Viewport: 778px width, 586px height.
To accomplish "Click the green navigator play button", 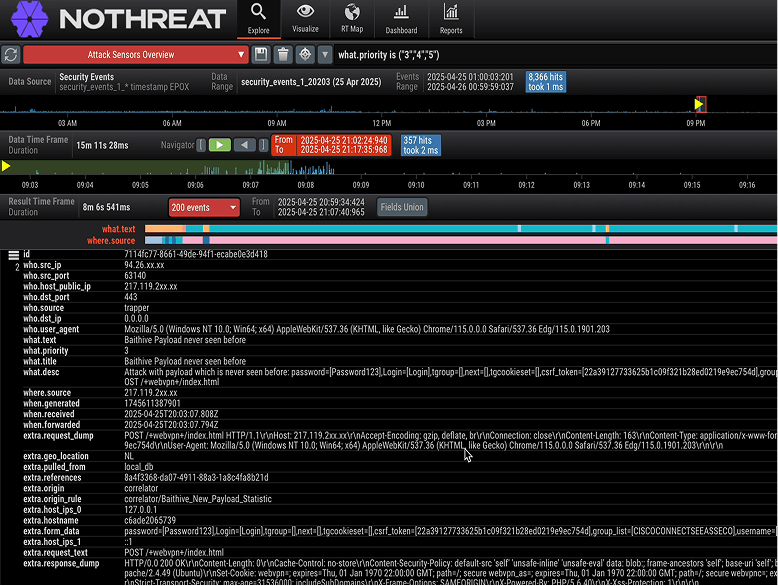I will click(x=219, y=145).
